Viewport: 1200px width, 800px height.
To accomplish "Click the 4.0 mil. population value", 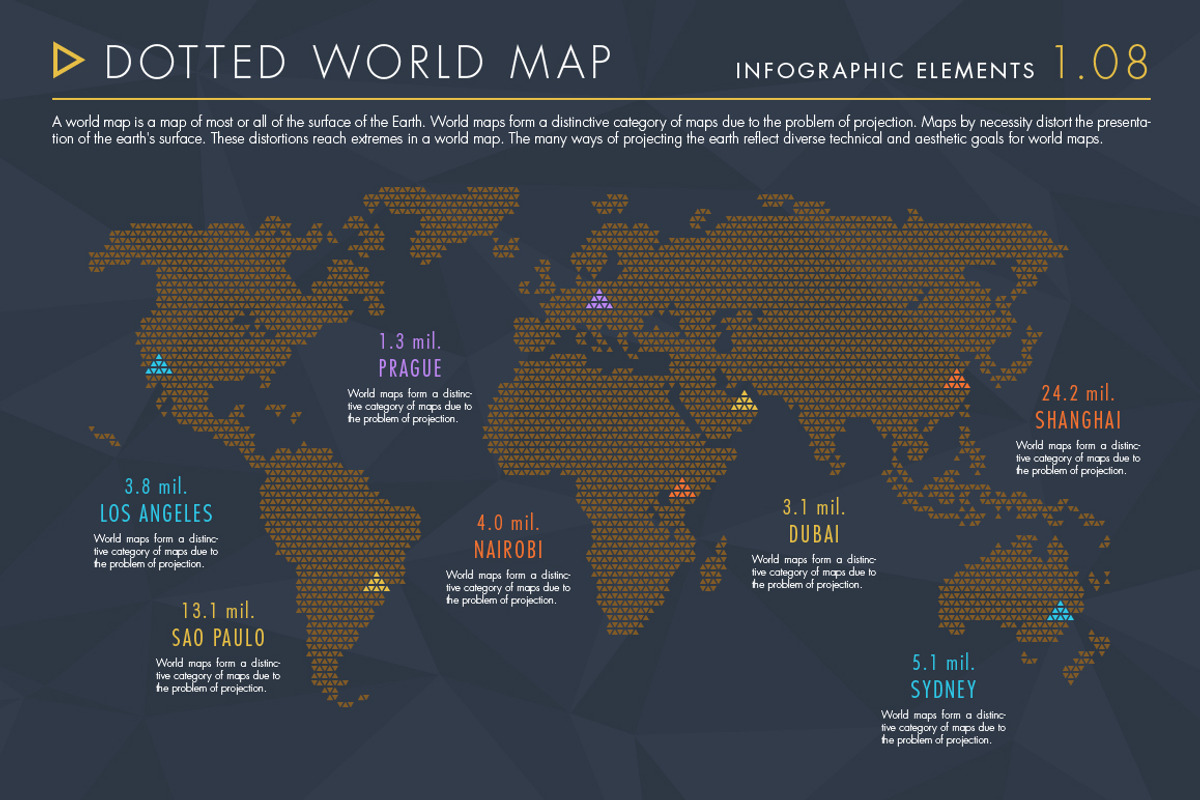I will tap(508, 523).
